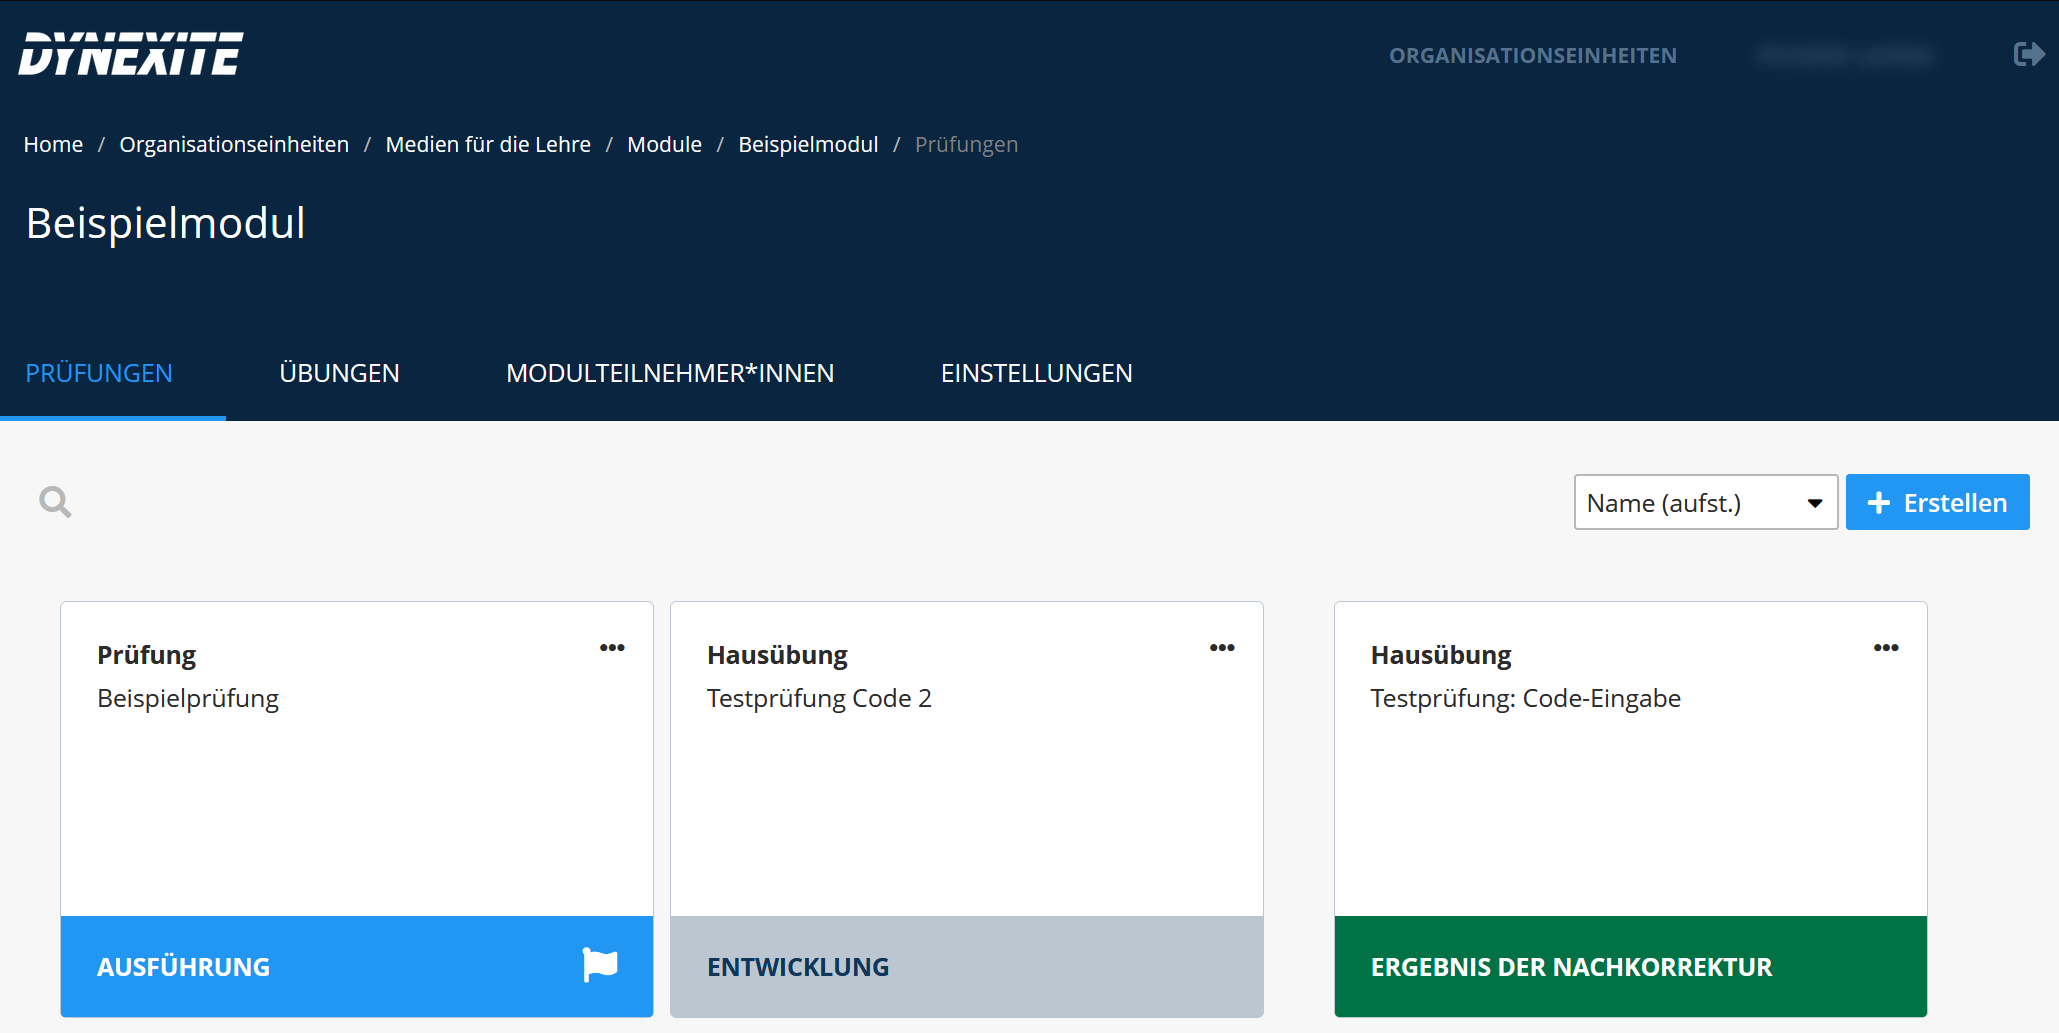2059x1033 pixels.
Task: Expand the Name (aufst.) sort dropdown
Action: coord(1706,502)
